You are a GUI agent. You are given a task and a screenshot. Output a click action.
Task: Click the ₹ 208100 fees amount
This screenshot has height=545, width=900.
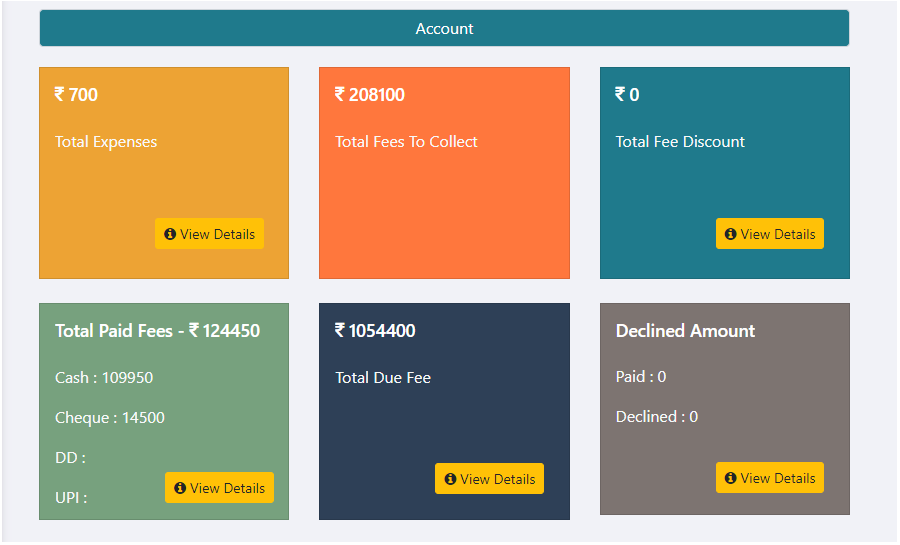tap(370, 95)
